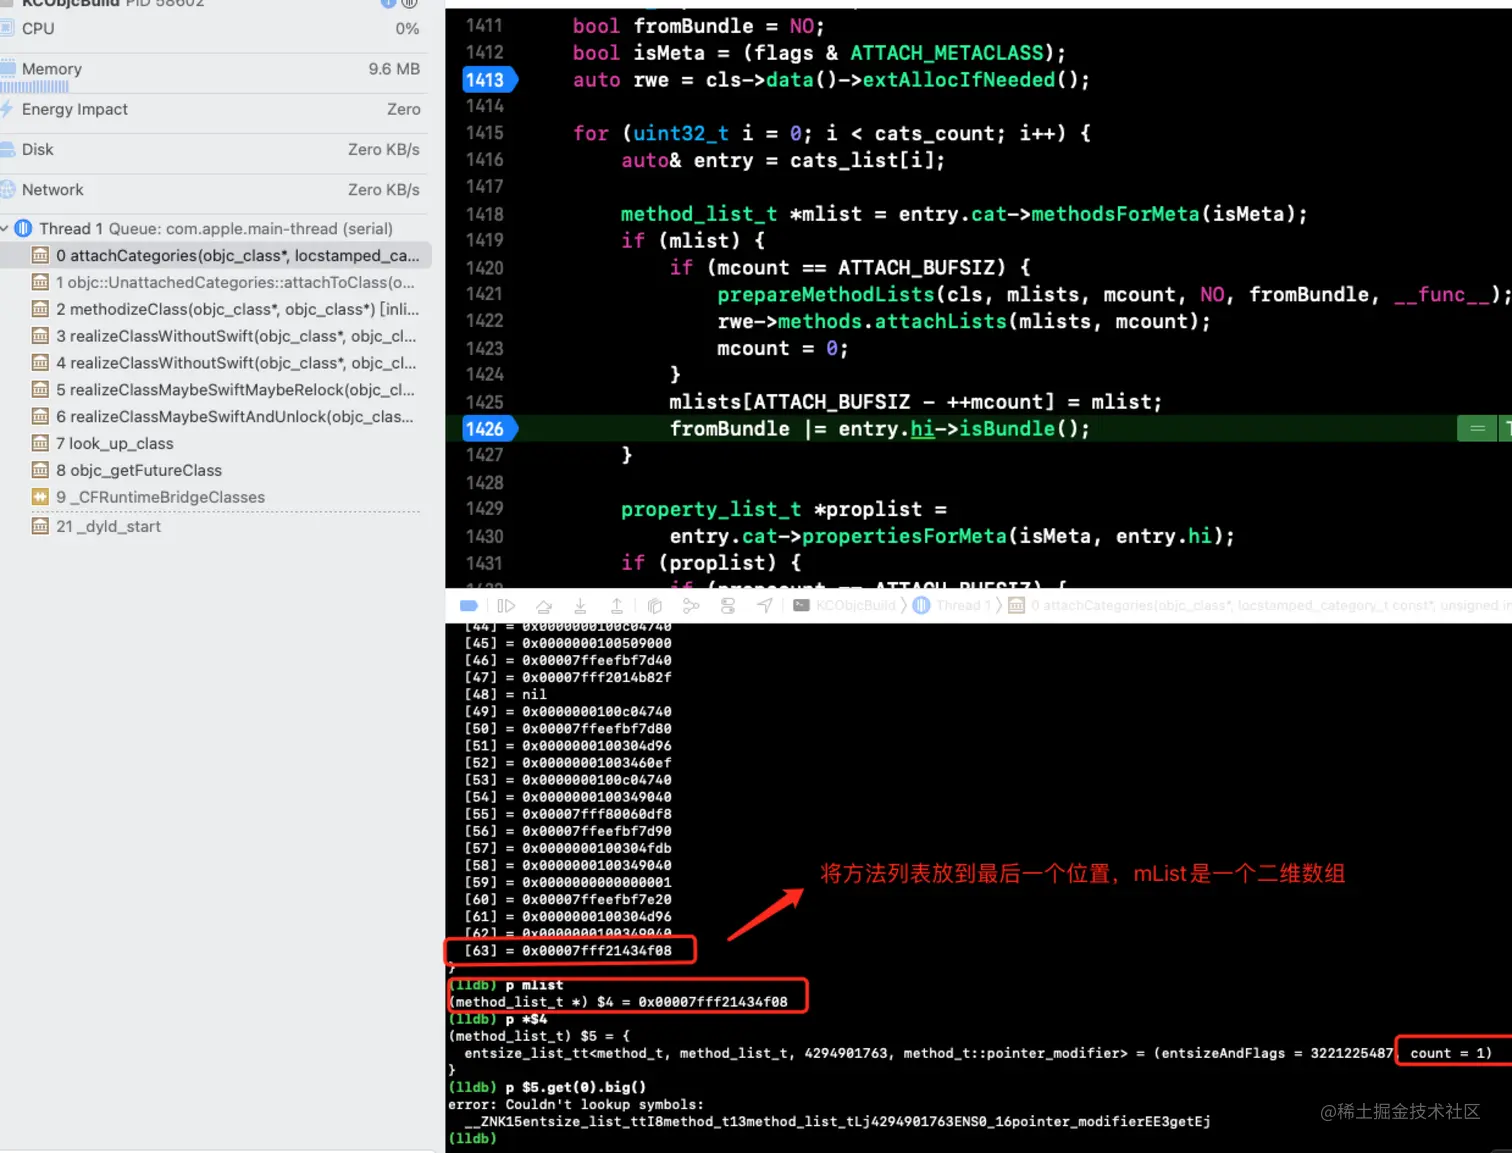Open the Network gauge report
The width and height of the screenshot is (1512, 1153).
214,189
